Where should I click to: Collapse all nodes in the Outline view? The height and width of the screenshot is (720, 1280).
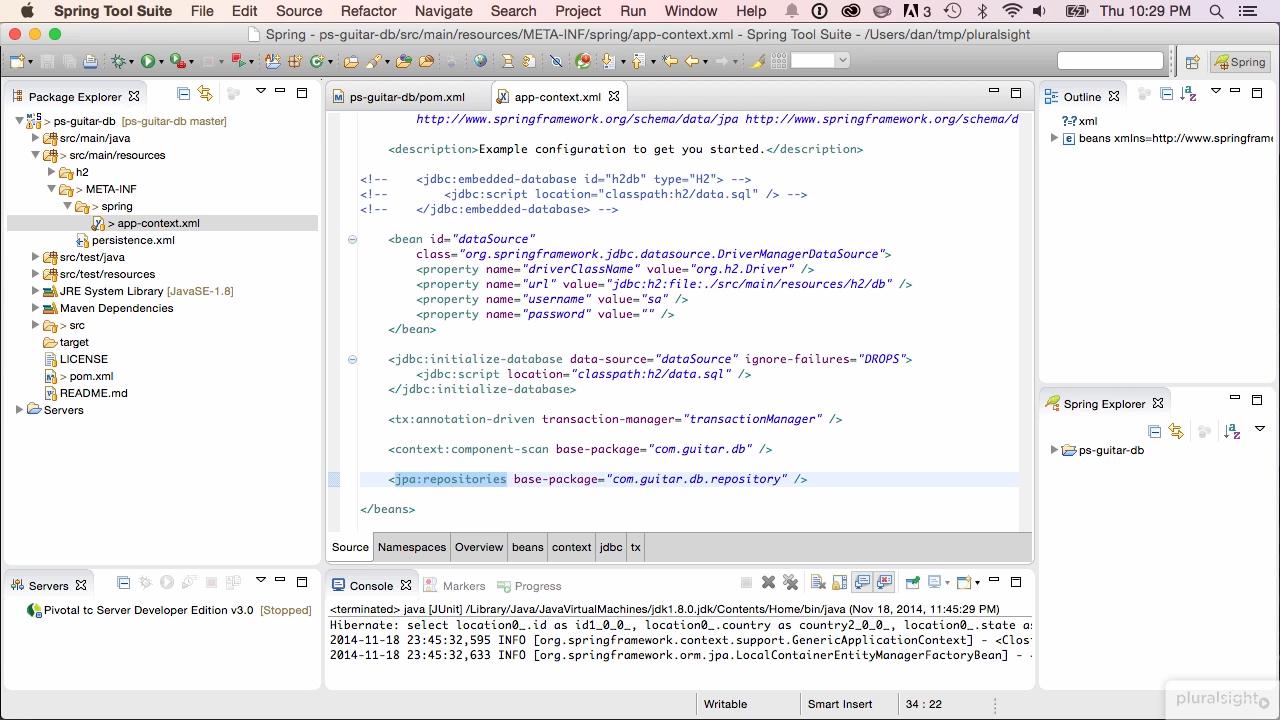[x=1166, y=93]
